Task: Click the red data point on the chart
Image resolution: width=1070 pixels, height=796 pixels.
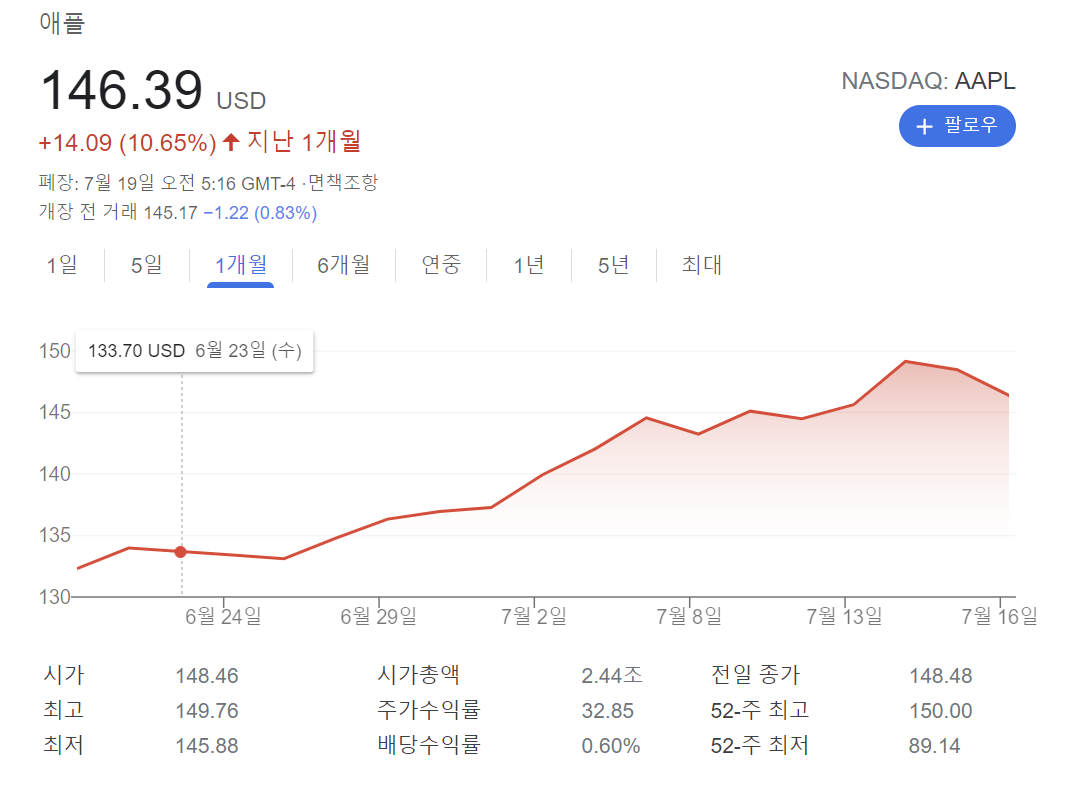Action: pyautogui.click(x=180, y=552)
